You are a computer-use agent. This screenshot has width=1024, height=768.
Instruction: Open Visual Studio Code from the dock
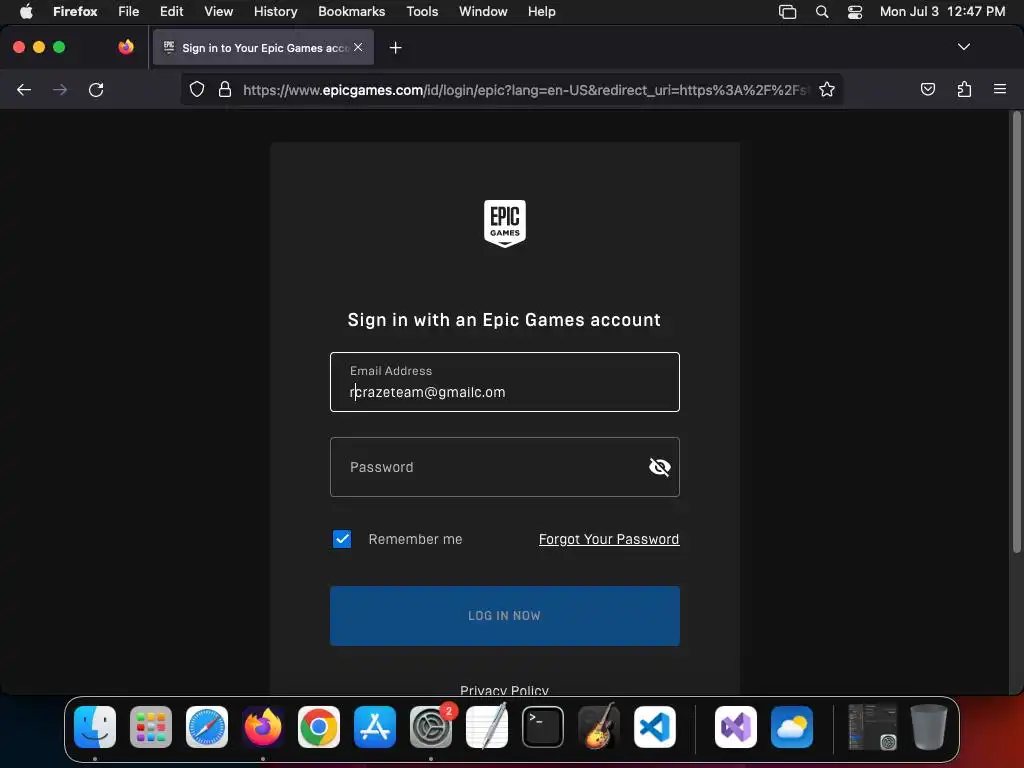pos(654,727)
